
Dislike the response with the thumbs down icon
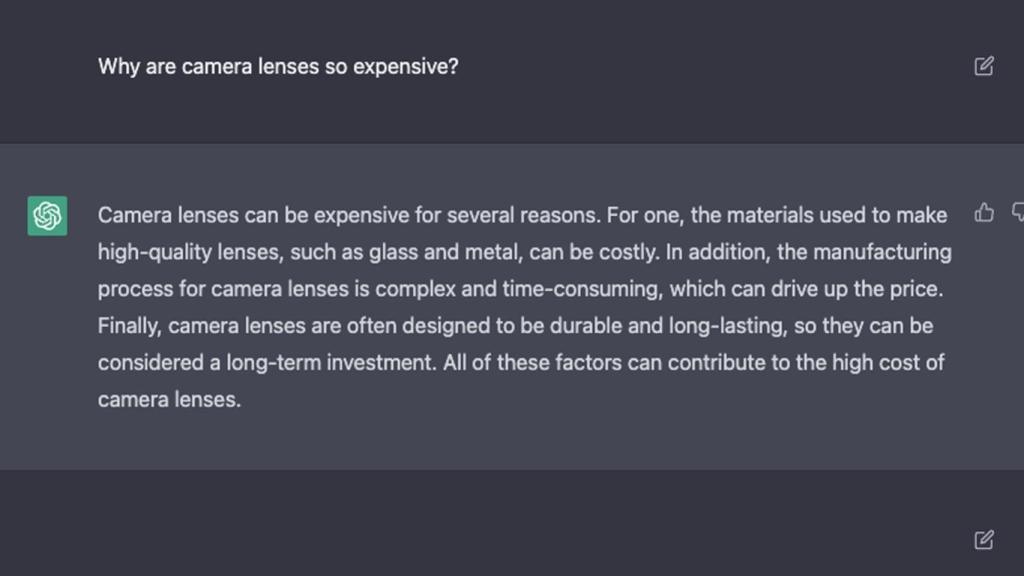coord(1018,212)
